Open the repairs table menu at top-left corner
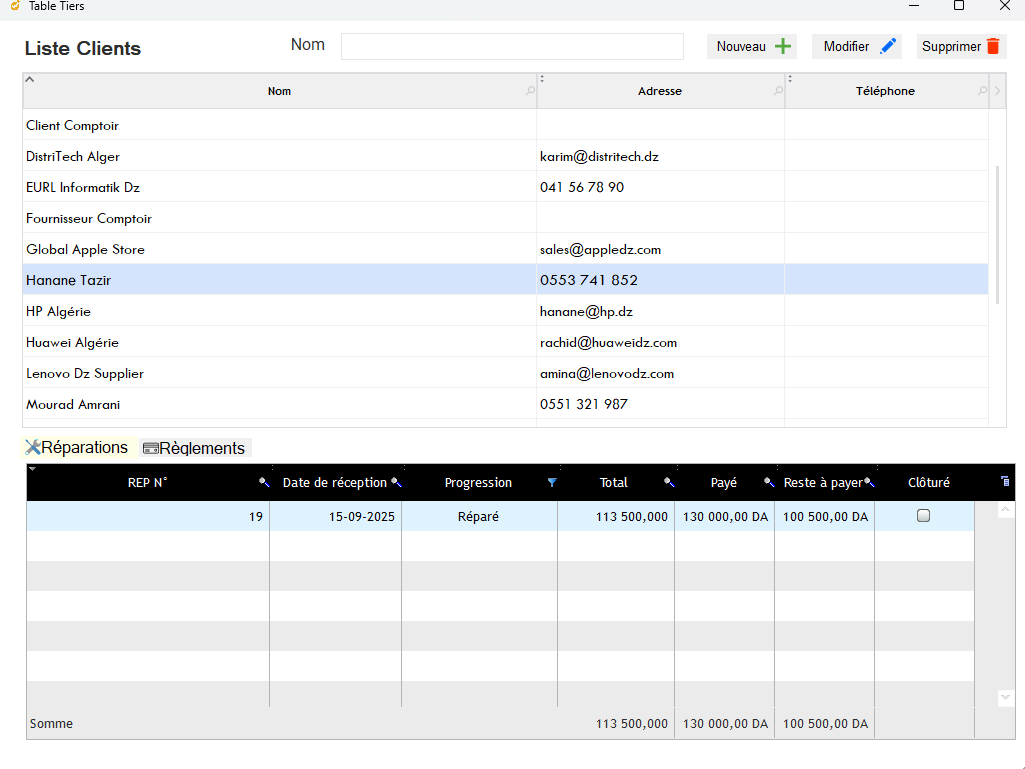This screenshot has height=769, width=1025. (31, 469)
